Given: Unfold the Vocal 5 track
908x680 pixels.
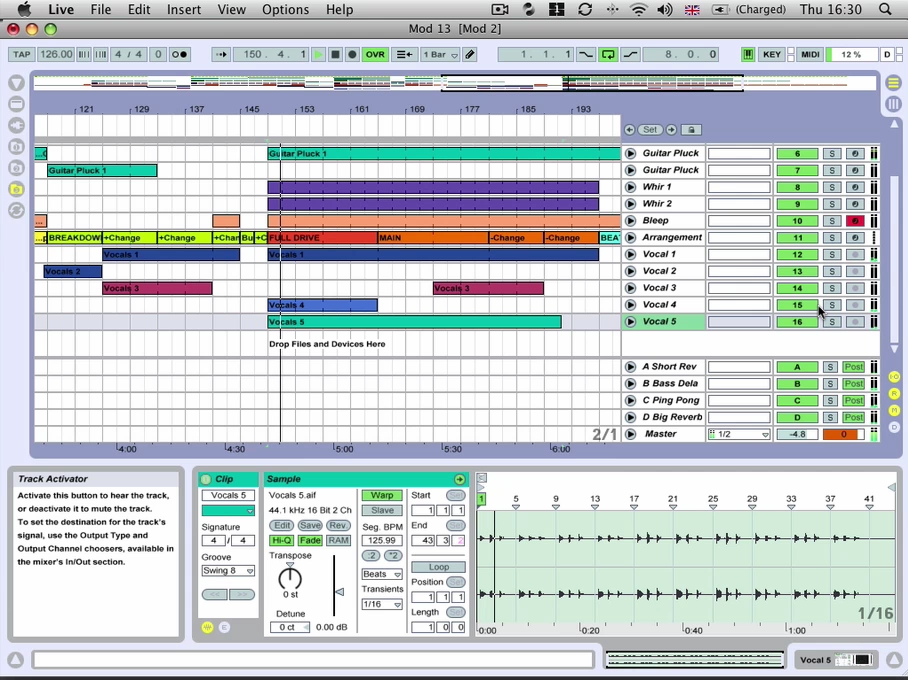Looking at the screenshot, I should [631, 321].
